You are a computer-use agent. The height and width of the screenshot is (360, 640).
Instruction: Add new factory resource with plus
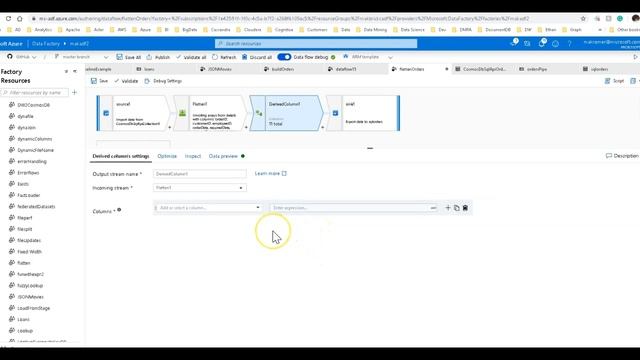[x=74, y=93]
